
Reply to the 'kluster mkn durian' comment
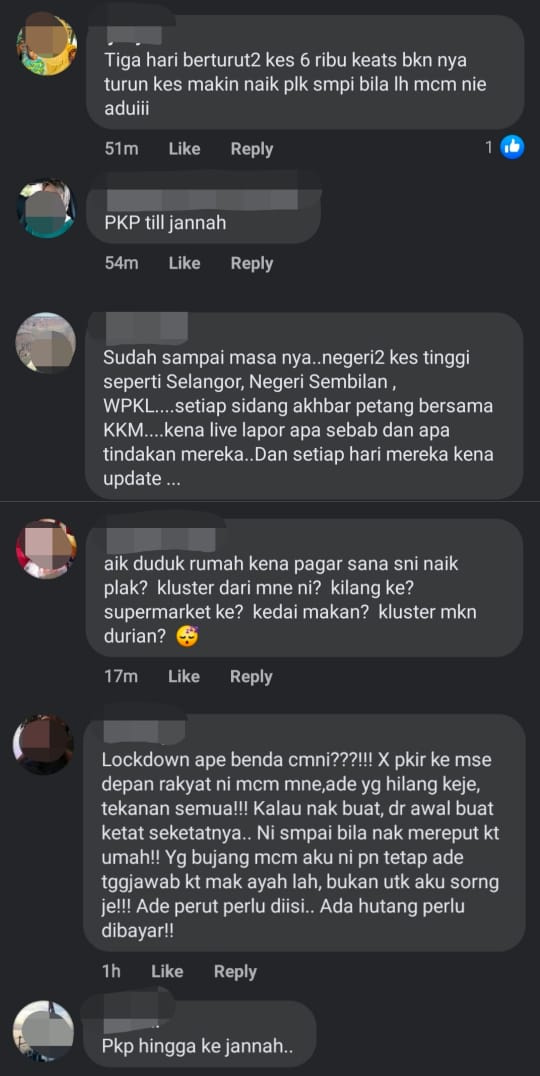(251, 677)
